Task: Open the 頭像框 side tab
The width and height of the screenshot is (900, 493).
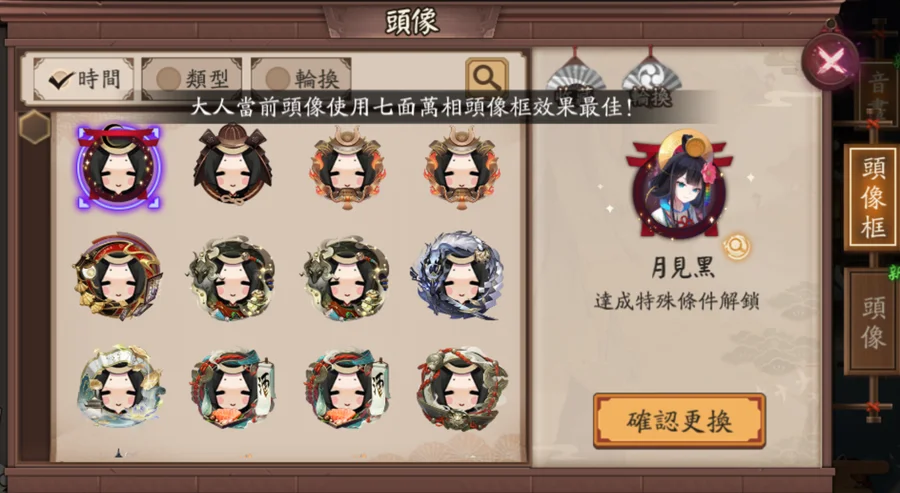Action: (x=871, y=197)
